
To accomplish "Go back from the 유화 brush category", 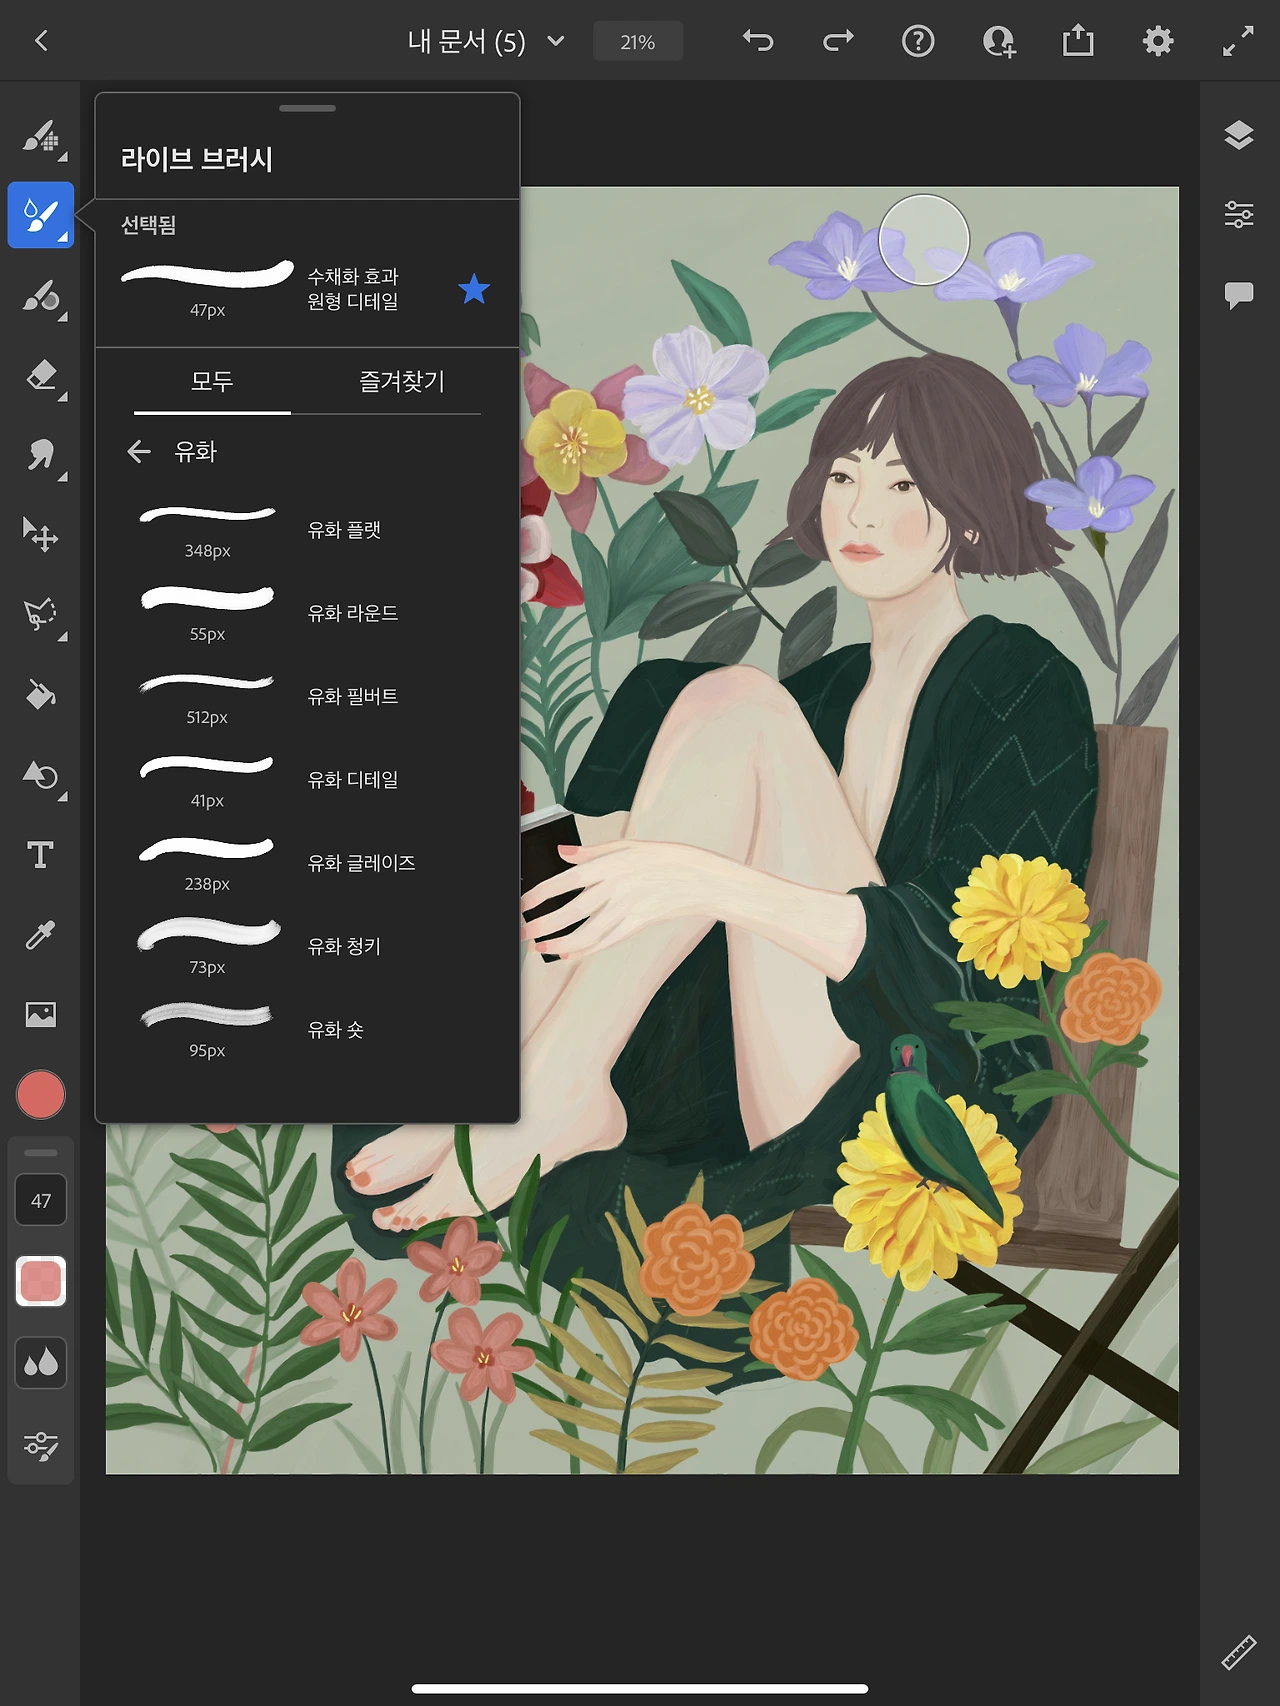I will pos(139,452).
